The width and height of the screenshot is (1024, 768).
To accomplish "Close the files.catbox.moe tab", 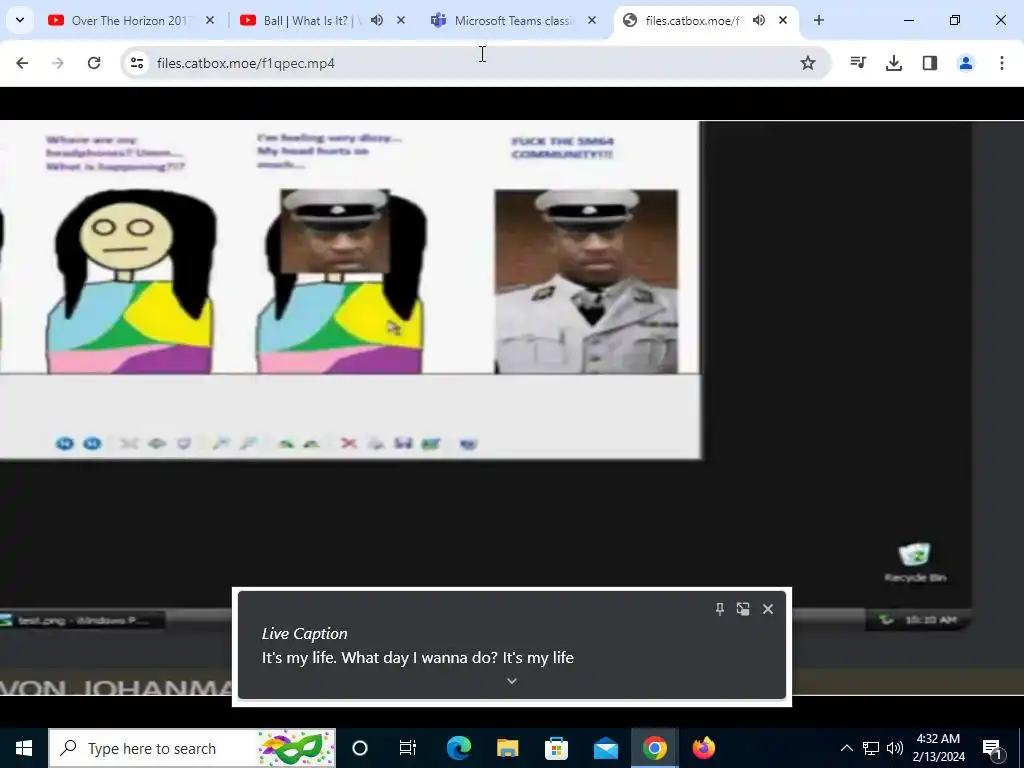I will click(x=783, y=20).
